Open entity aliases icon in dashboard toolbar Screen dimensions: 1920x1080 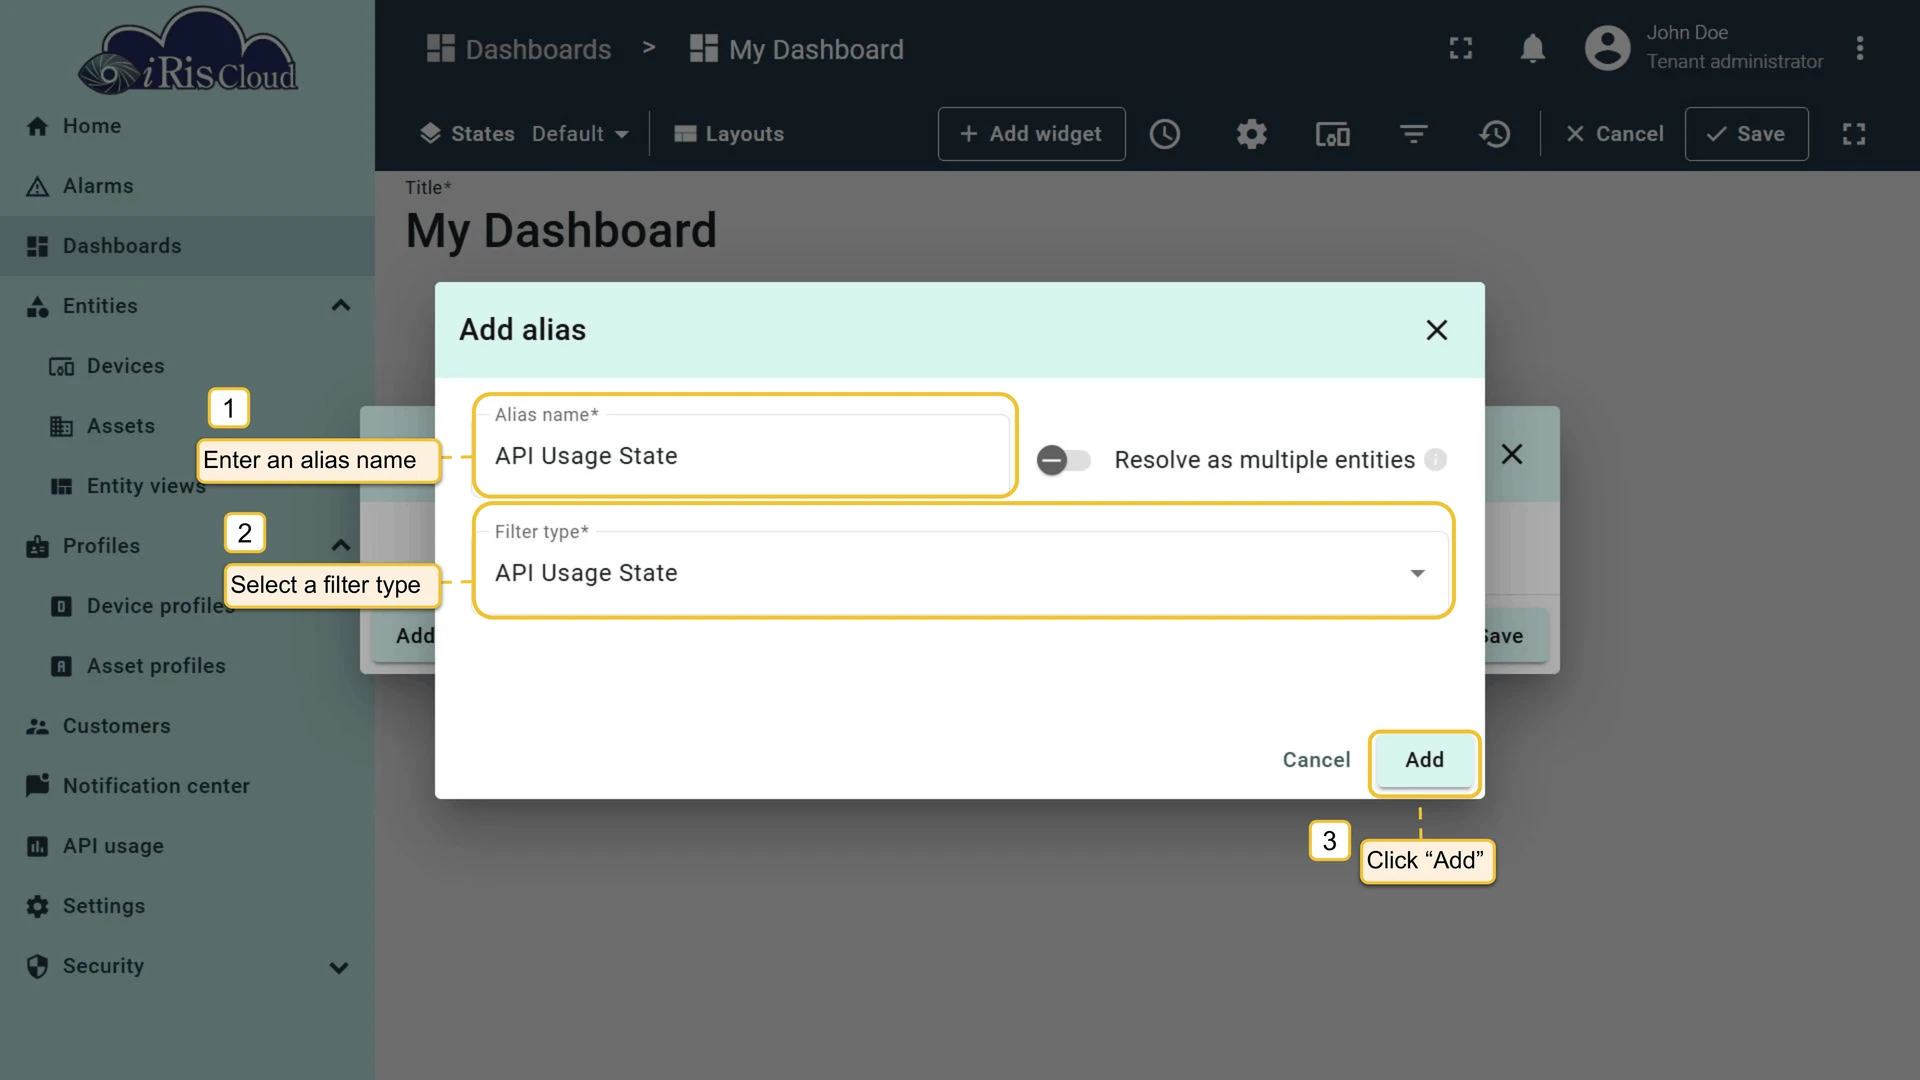click(x=1332, y=134)
